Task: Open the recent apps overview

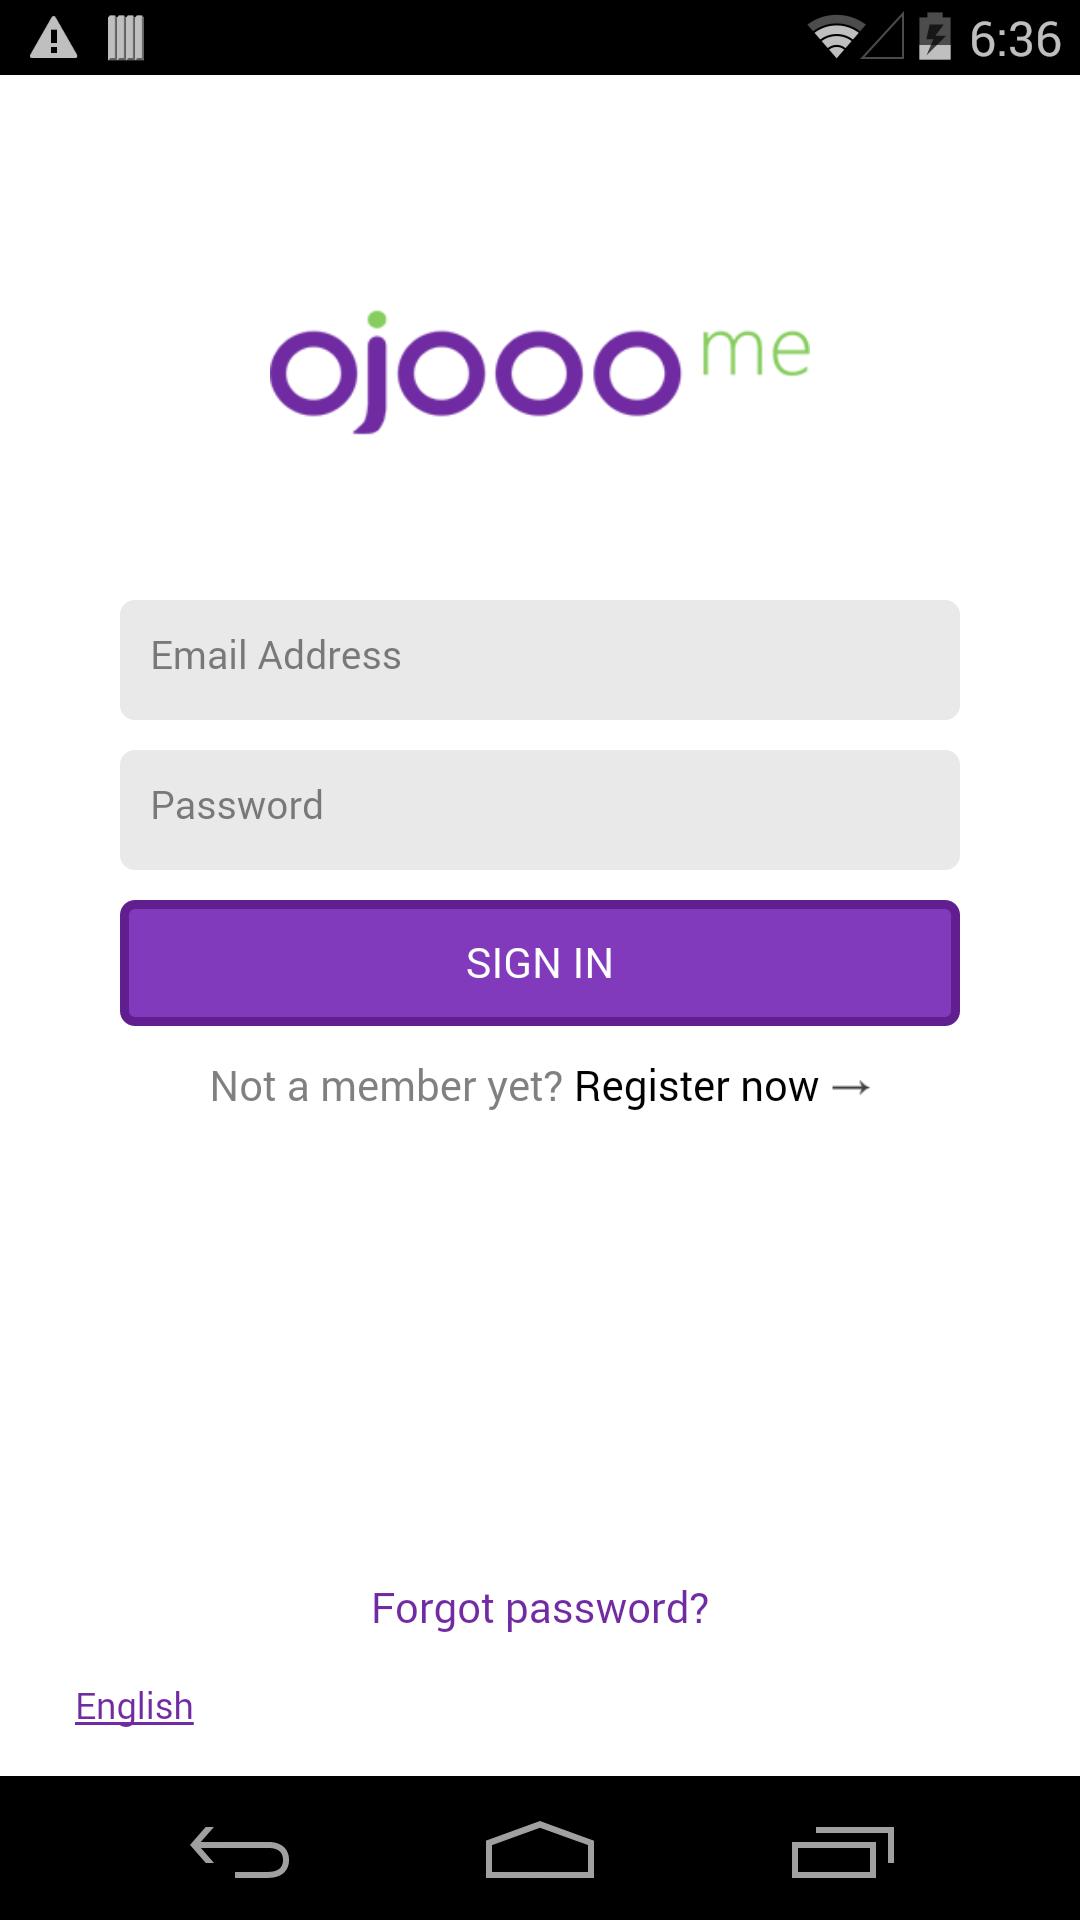Action: pos(842,1851)
